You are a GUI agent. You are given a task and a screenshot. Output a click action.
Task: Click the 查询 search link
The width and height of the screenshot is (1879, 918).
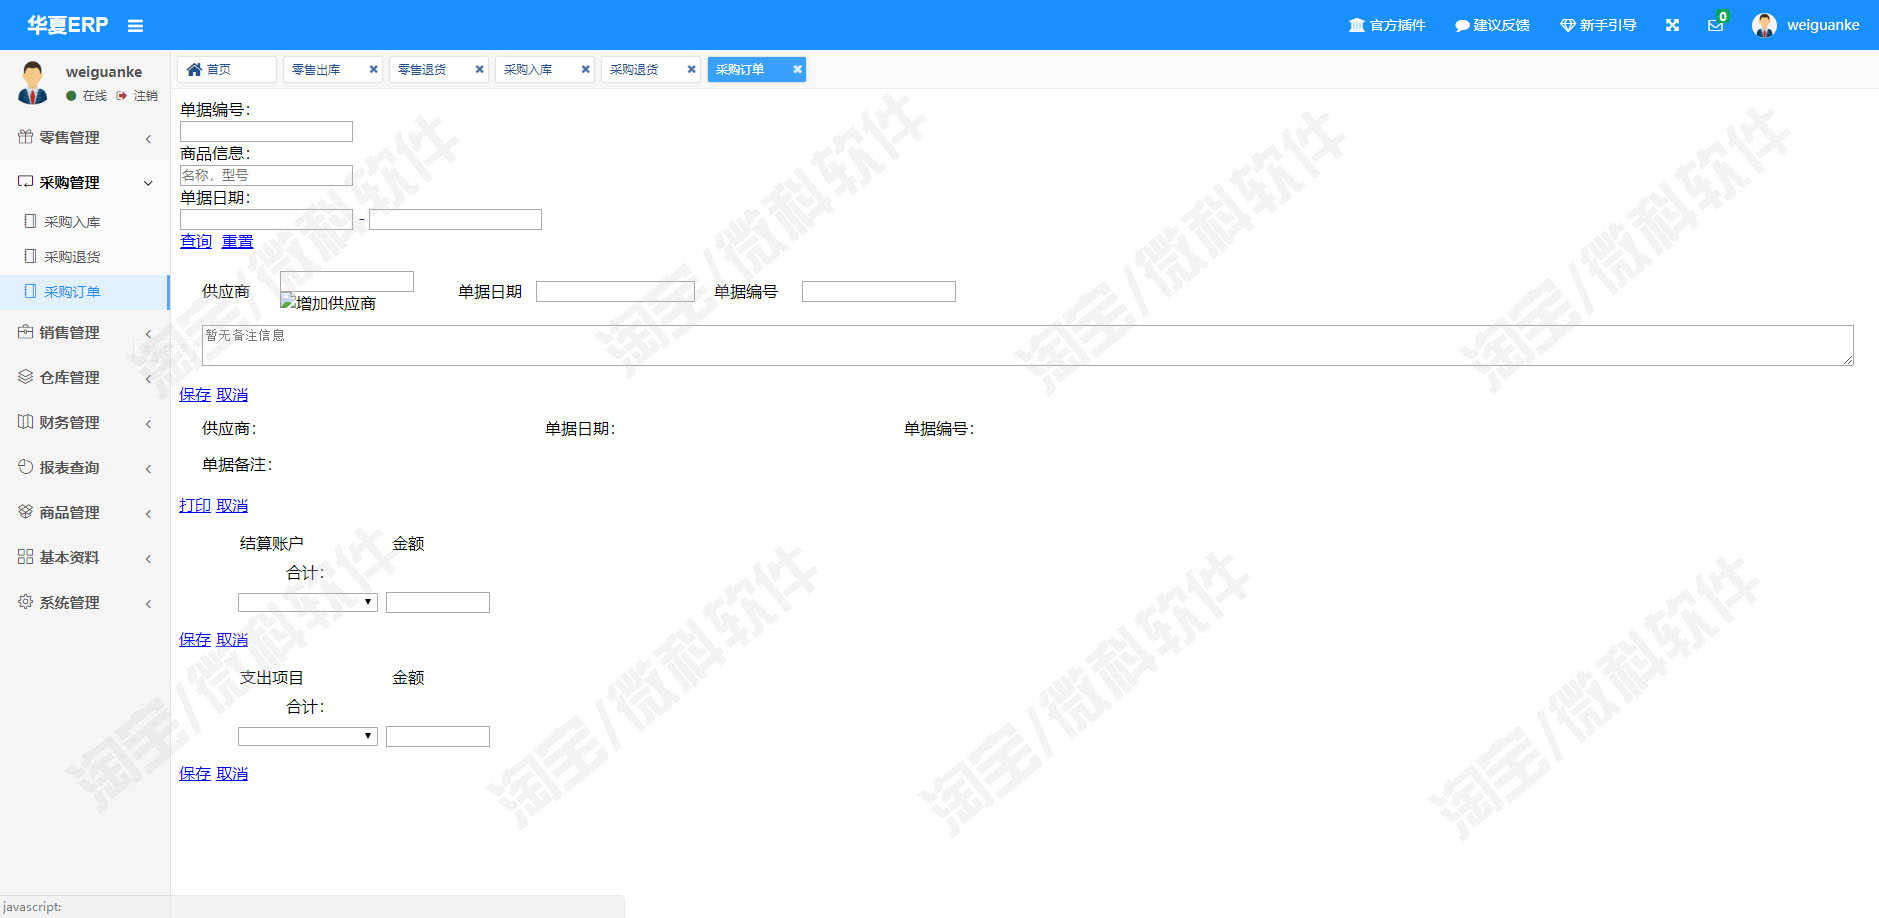coord(196,241)
